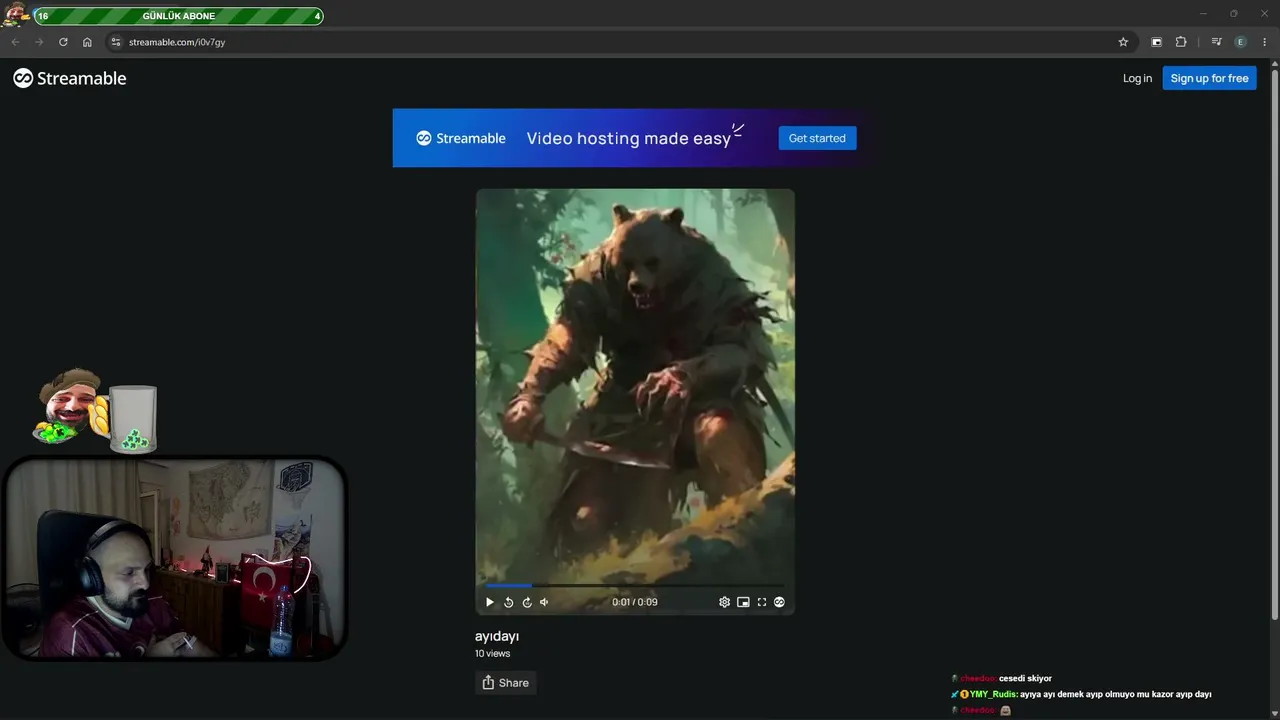
Task: Play the ayıdayı video
Action: click(x=490, y=602)
